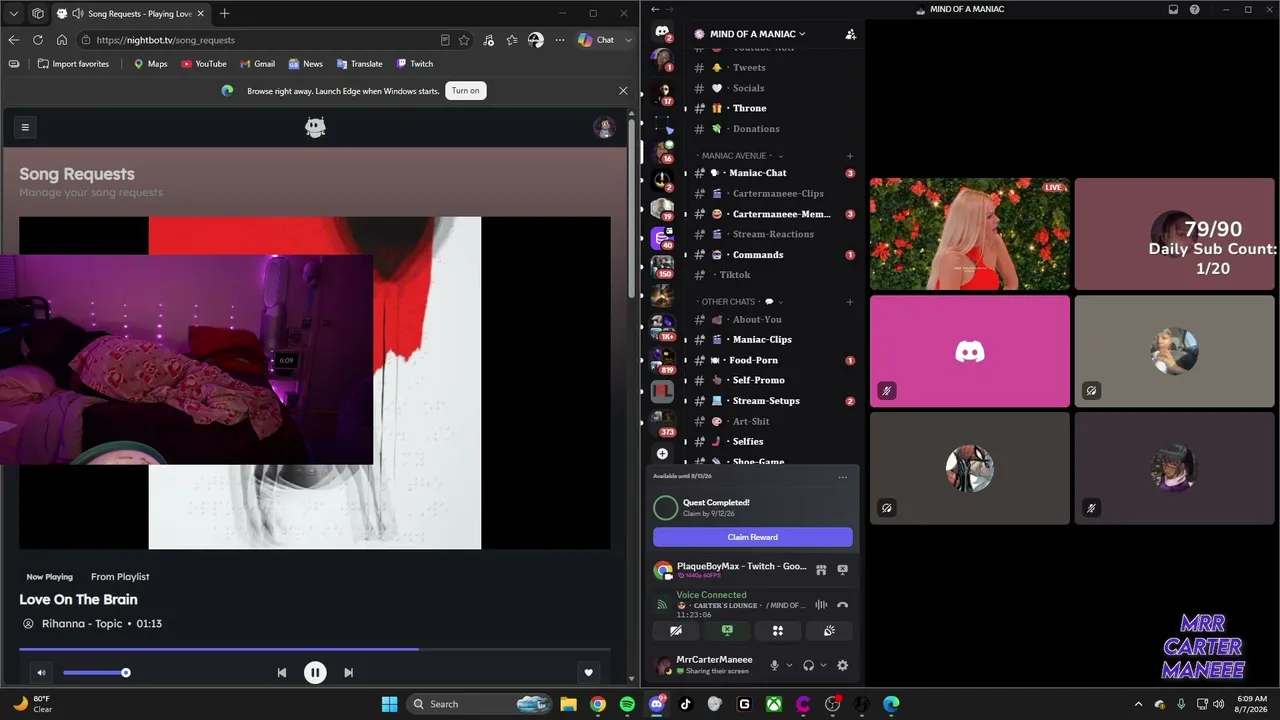The image size is (1280, 720).
Task: Favorite the song with the heart icon
Action: (x=588, y=673)
